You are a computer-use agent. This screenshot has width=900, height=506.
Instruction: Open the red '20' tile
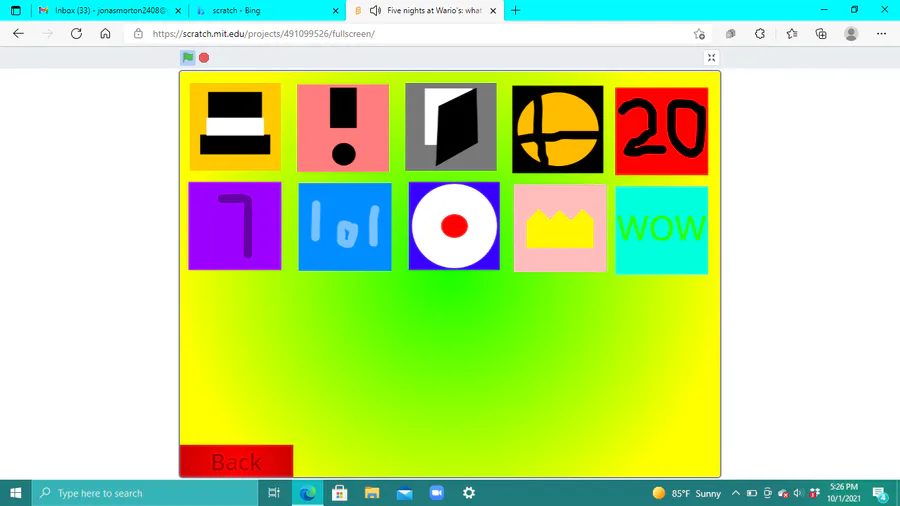[x=661, y=131]
